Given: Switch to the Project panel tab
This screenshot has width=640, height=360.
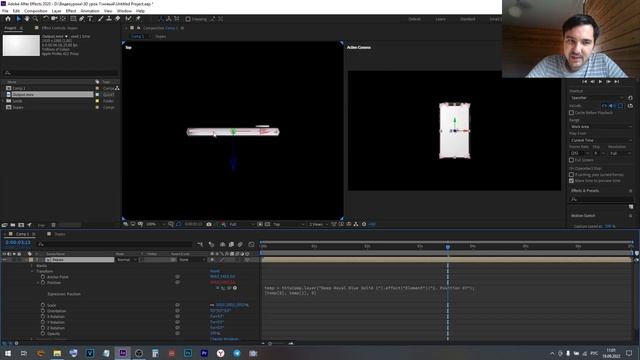Looking at the screenshot, I should point(10,28).
